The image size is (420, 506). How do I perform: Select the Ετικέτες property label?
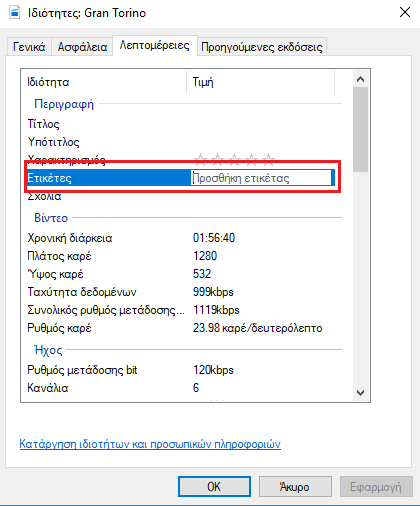[49, 178]
